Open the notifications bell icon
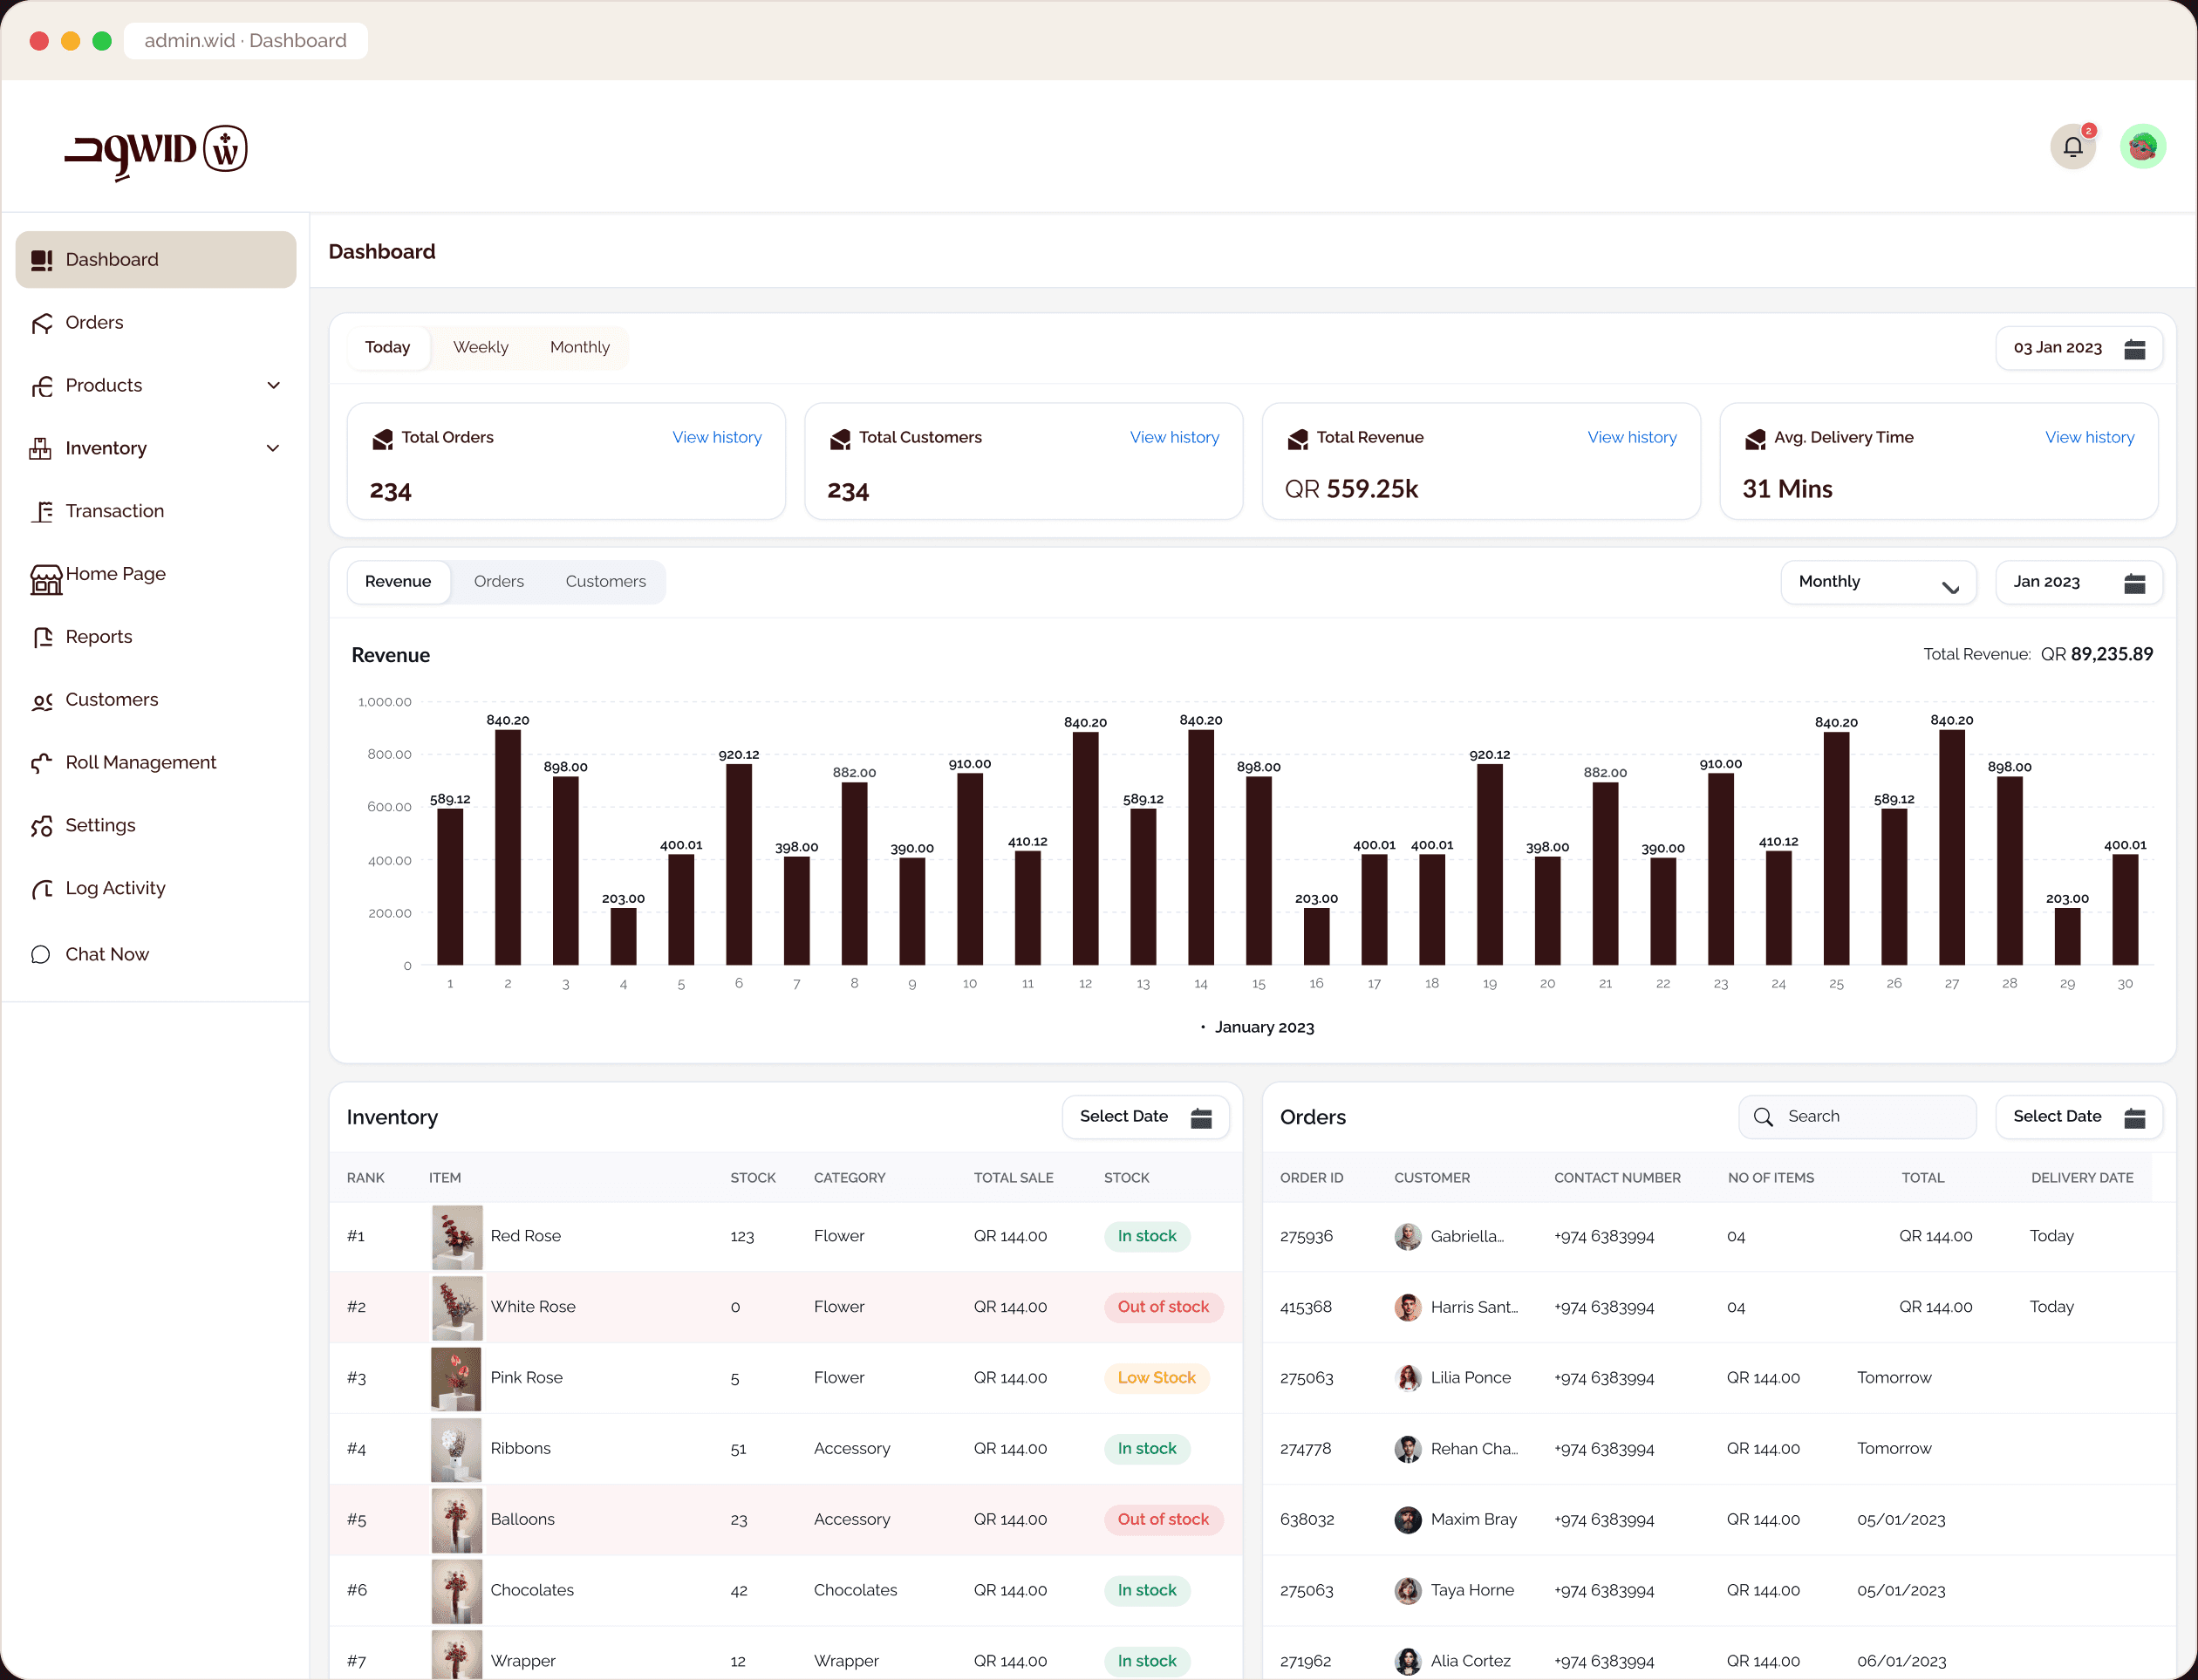Viewport: 2198px width, 1680px height. point(2072,147)
